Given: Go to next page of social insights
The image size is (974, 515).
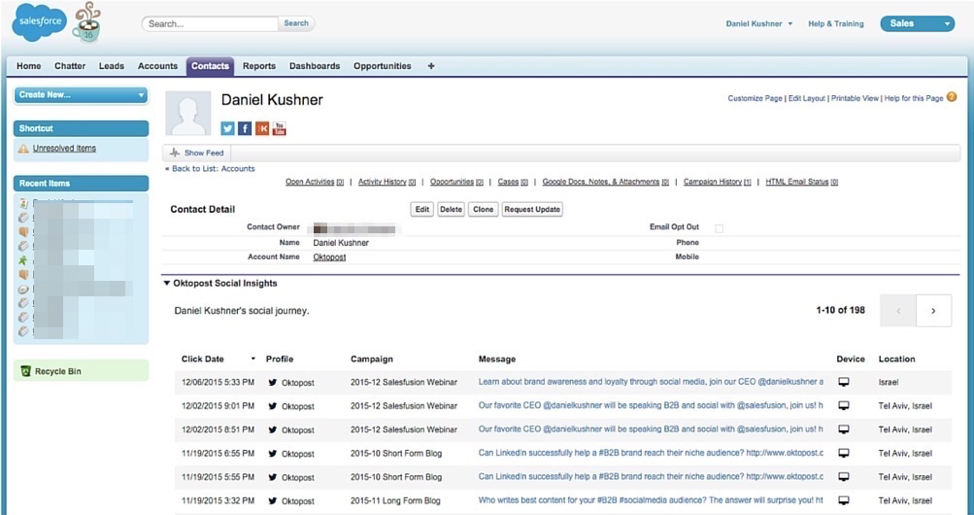Looking at the screenshot, I should (x=934, y=311).
